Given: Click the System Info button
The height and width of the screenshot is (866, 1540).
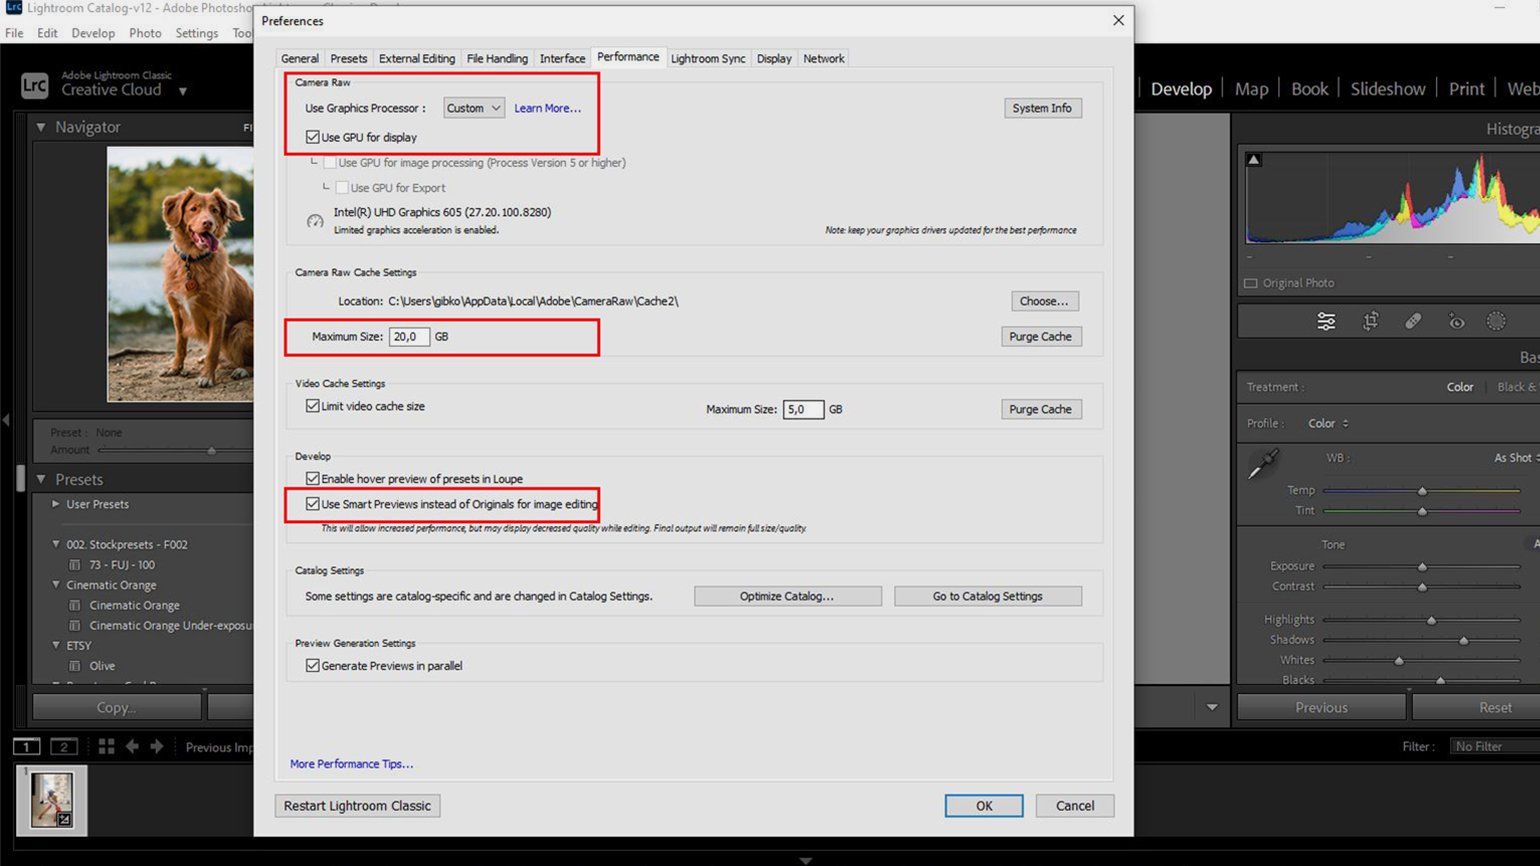Looking at the screenshot, I should (1042, 108).
